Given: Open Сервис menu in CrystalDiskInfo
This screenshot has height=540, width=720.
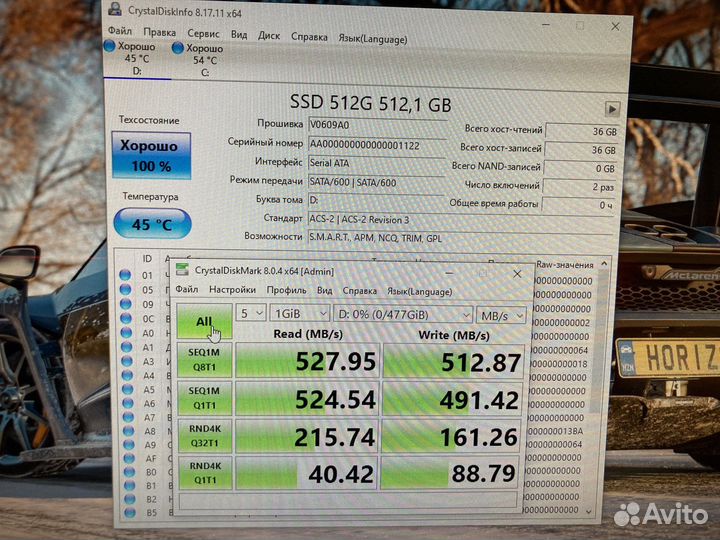Looking at the screenshot, I should coord(203,34).
